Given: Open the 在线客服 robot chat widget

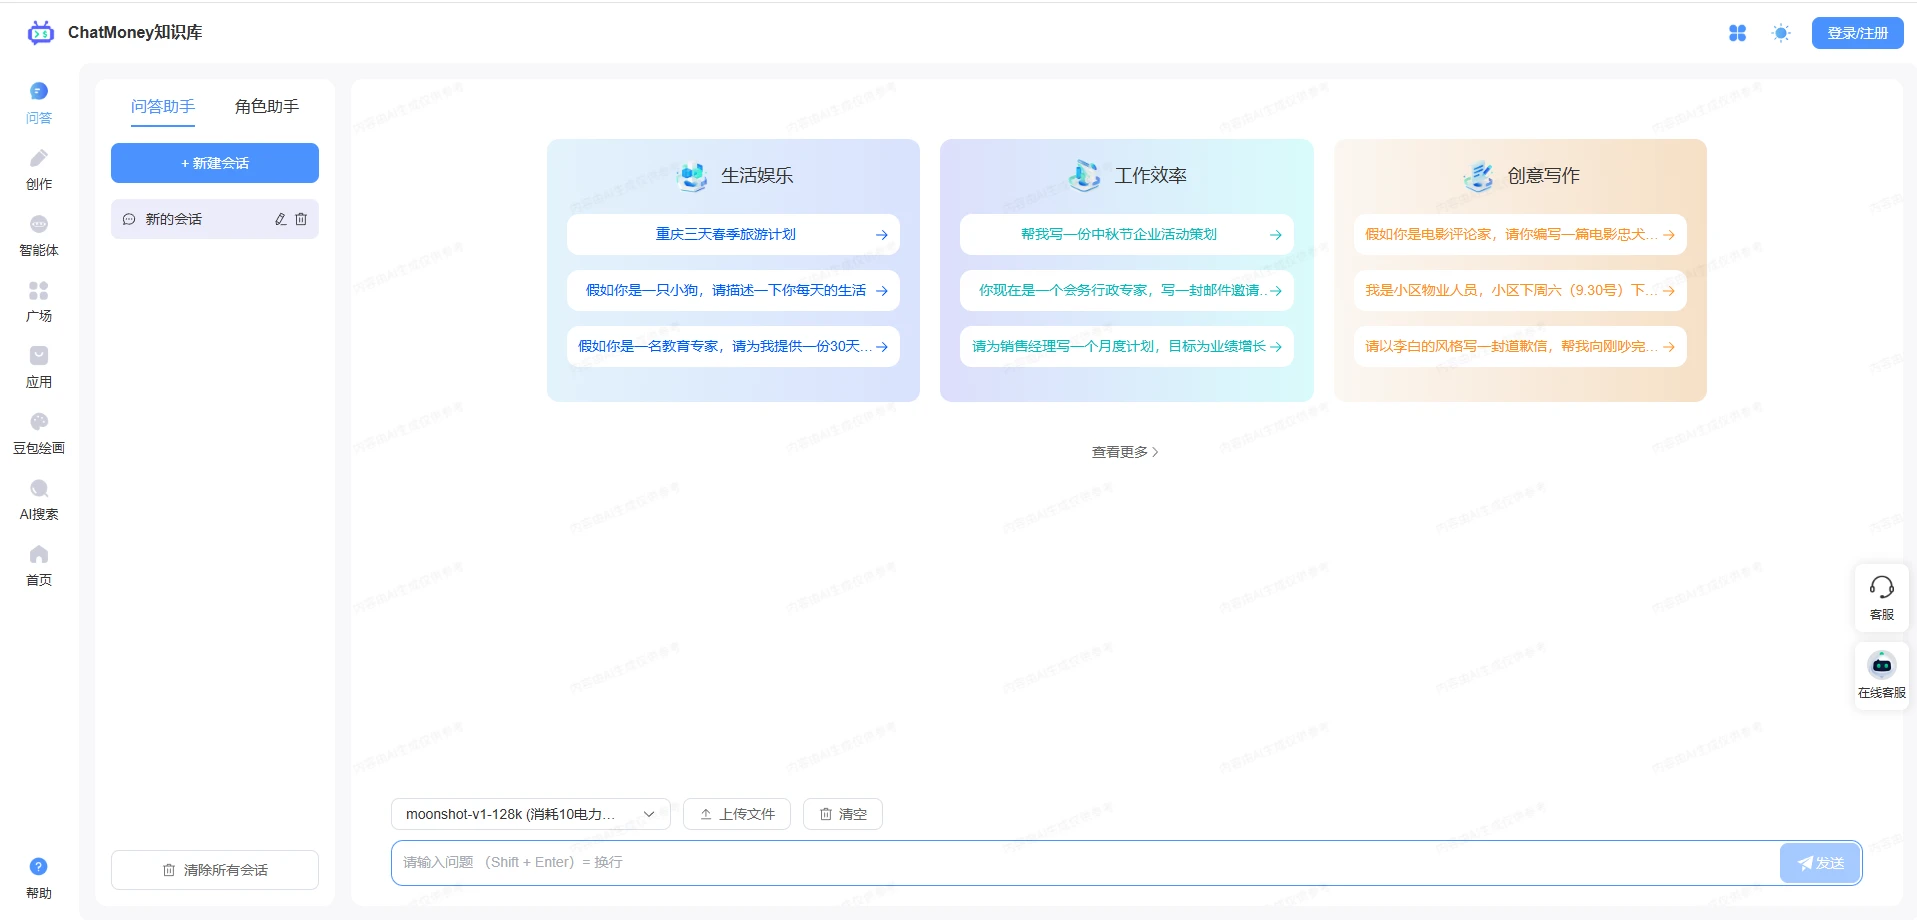Looking at the screenshot, I should [1882, 675].
